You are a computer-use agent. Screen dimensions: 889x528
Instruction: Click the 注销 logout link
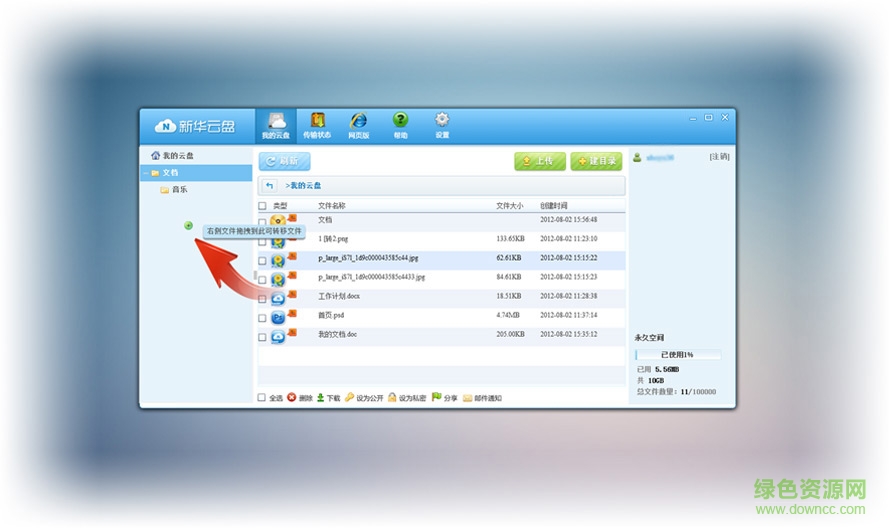click(x=719, y=157)
